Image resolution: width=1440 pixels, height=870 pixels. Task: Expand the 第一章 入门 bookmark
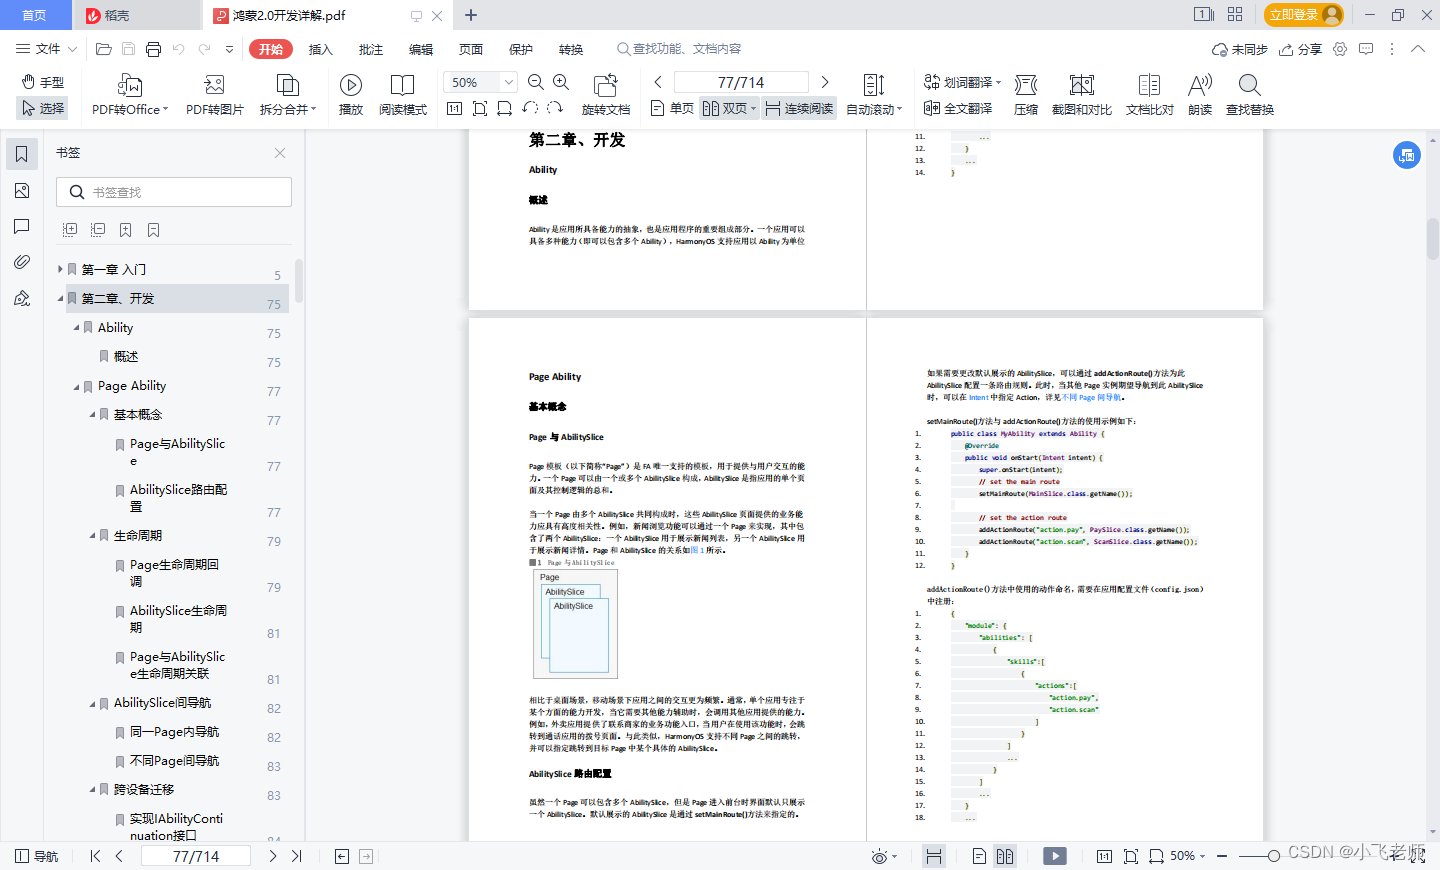click(60, 269)
